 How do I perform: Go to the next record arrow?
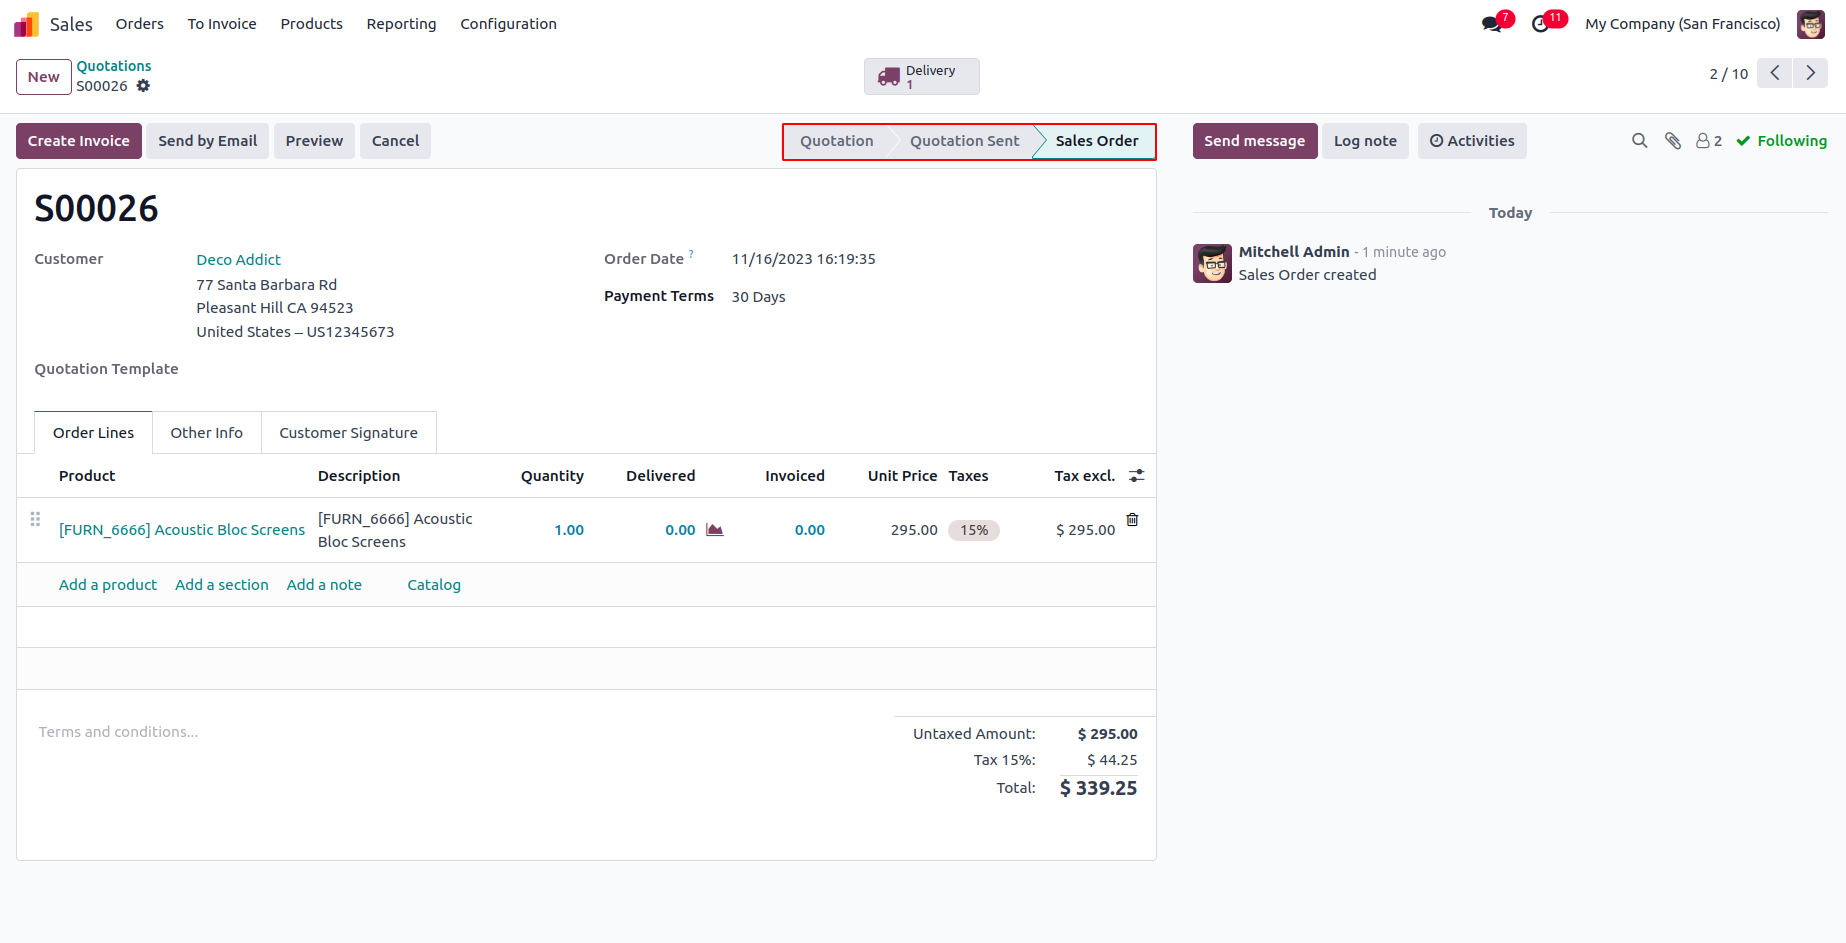(1810, 73)
